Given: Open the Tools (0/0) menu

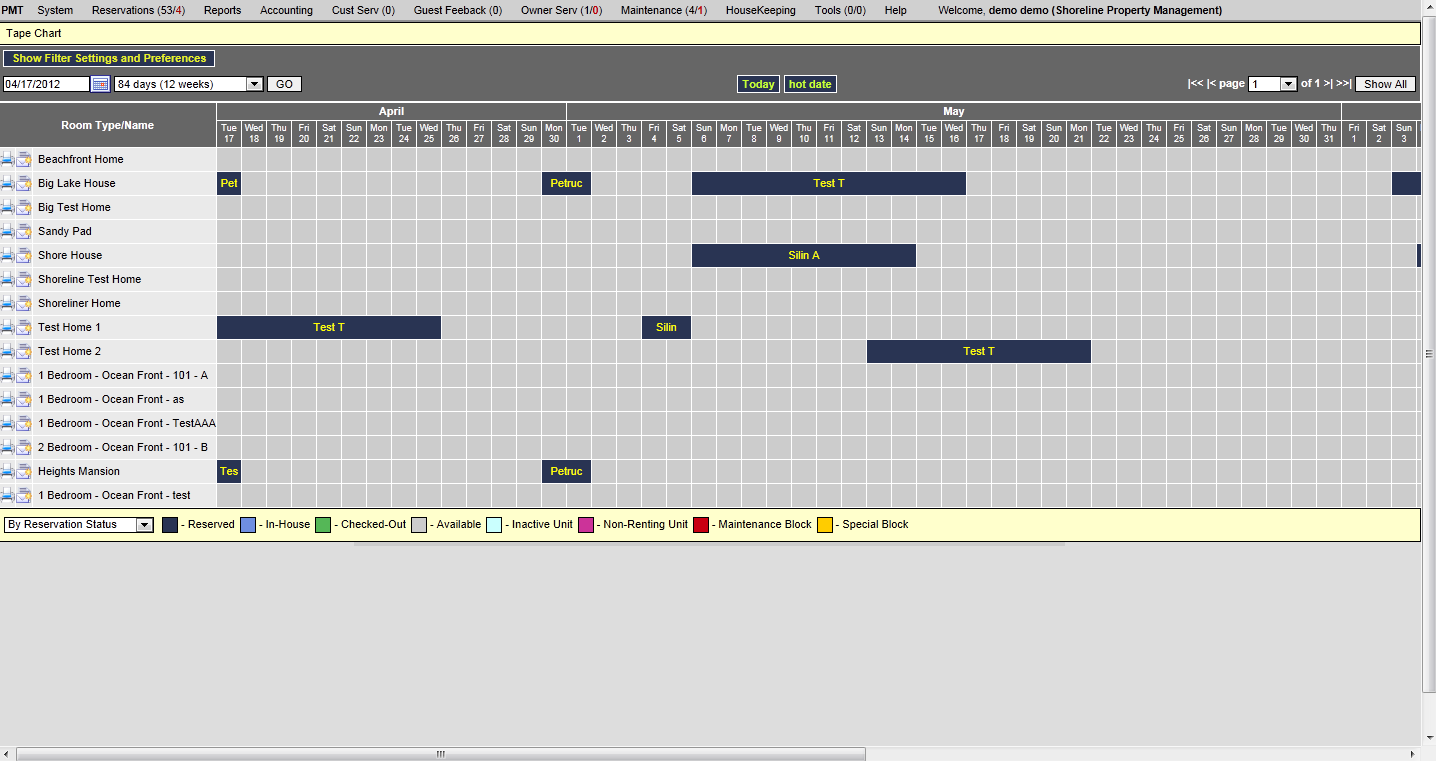Looking at the screenshot, I should tap(840, 10).
